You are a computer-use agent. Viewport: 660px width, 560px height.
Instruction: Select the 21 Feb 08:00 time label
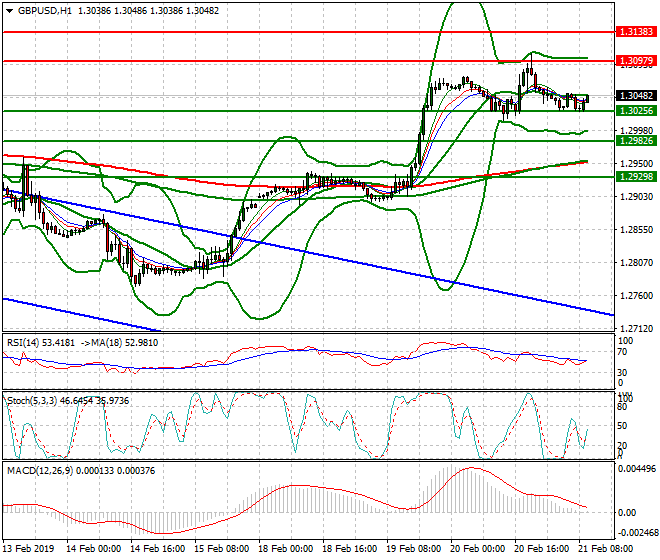(x=606, y=549)
